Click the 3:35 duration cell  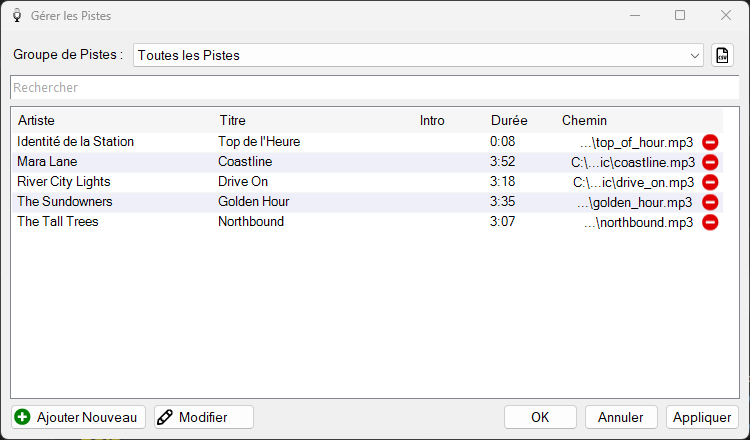click(502, 202)
